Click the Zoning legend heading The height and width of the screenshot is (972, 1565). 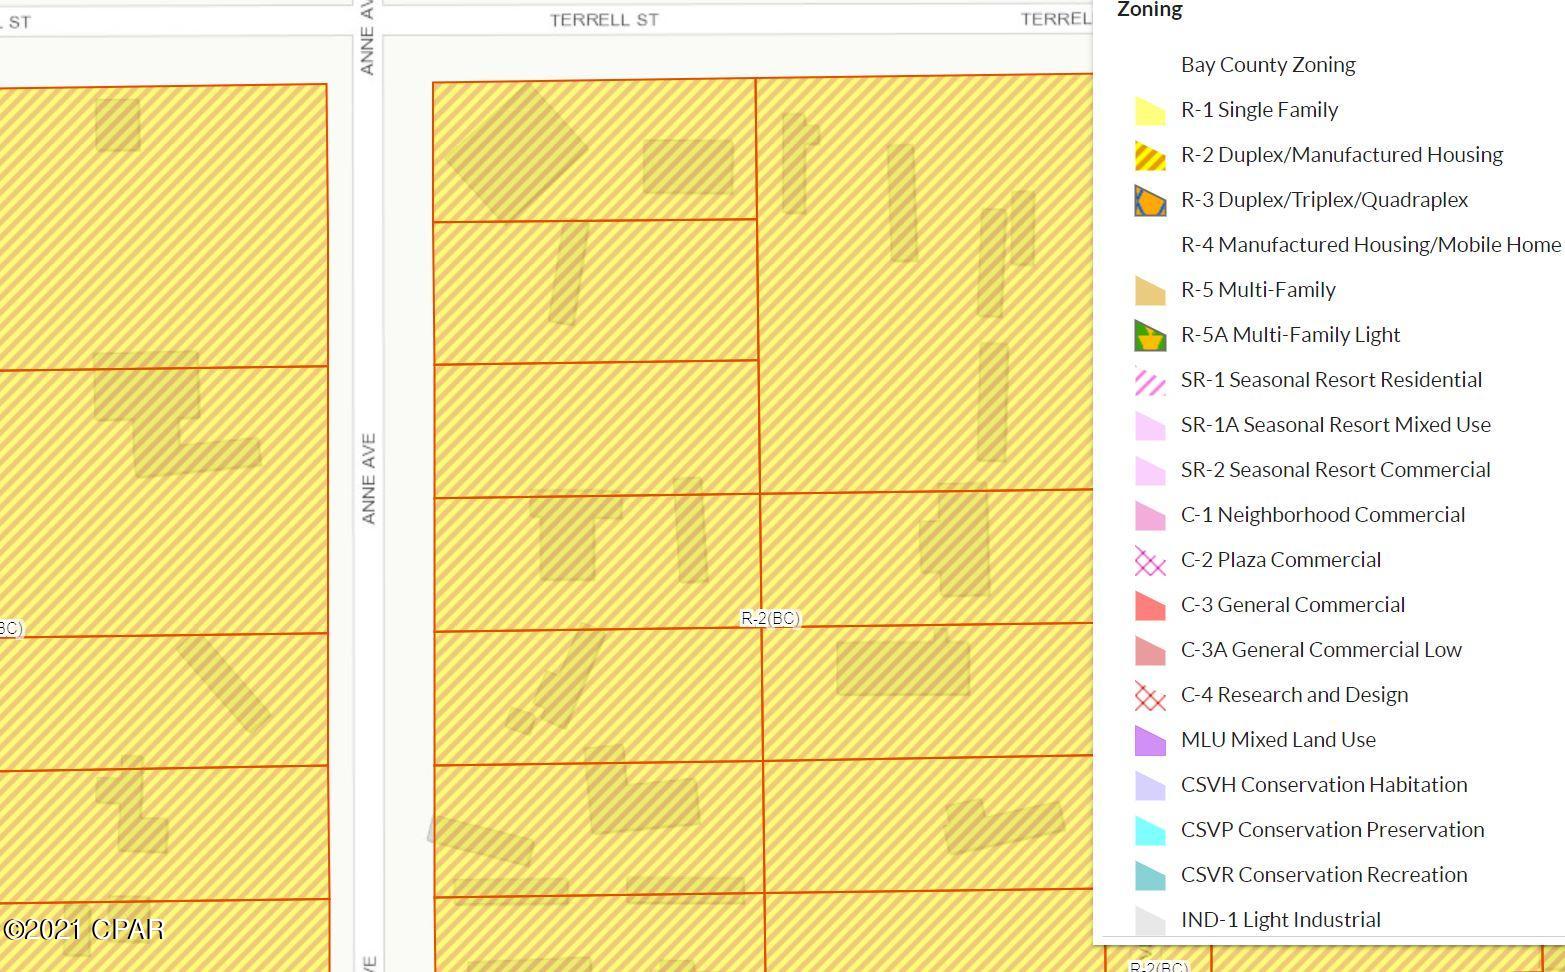1149,10
